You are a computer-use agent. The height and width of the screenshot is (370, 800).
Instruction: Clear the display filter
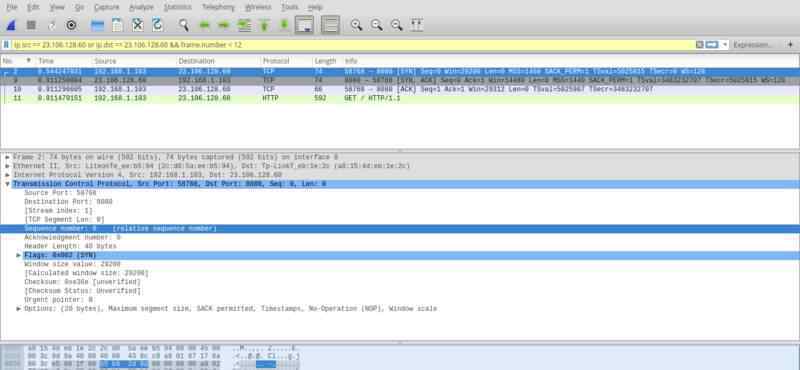[700, 45]
